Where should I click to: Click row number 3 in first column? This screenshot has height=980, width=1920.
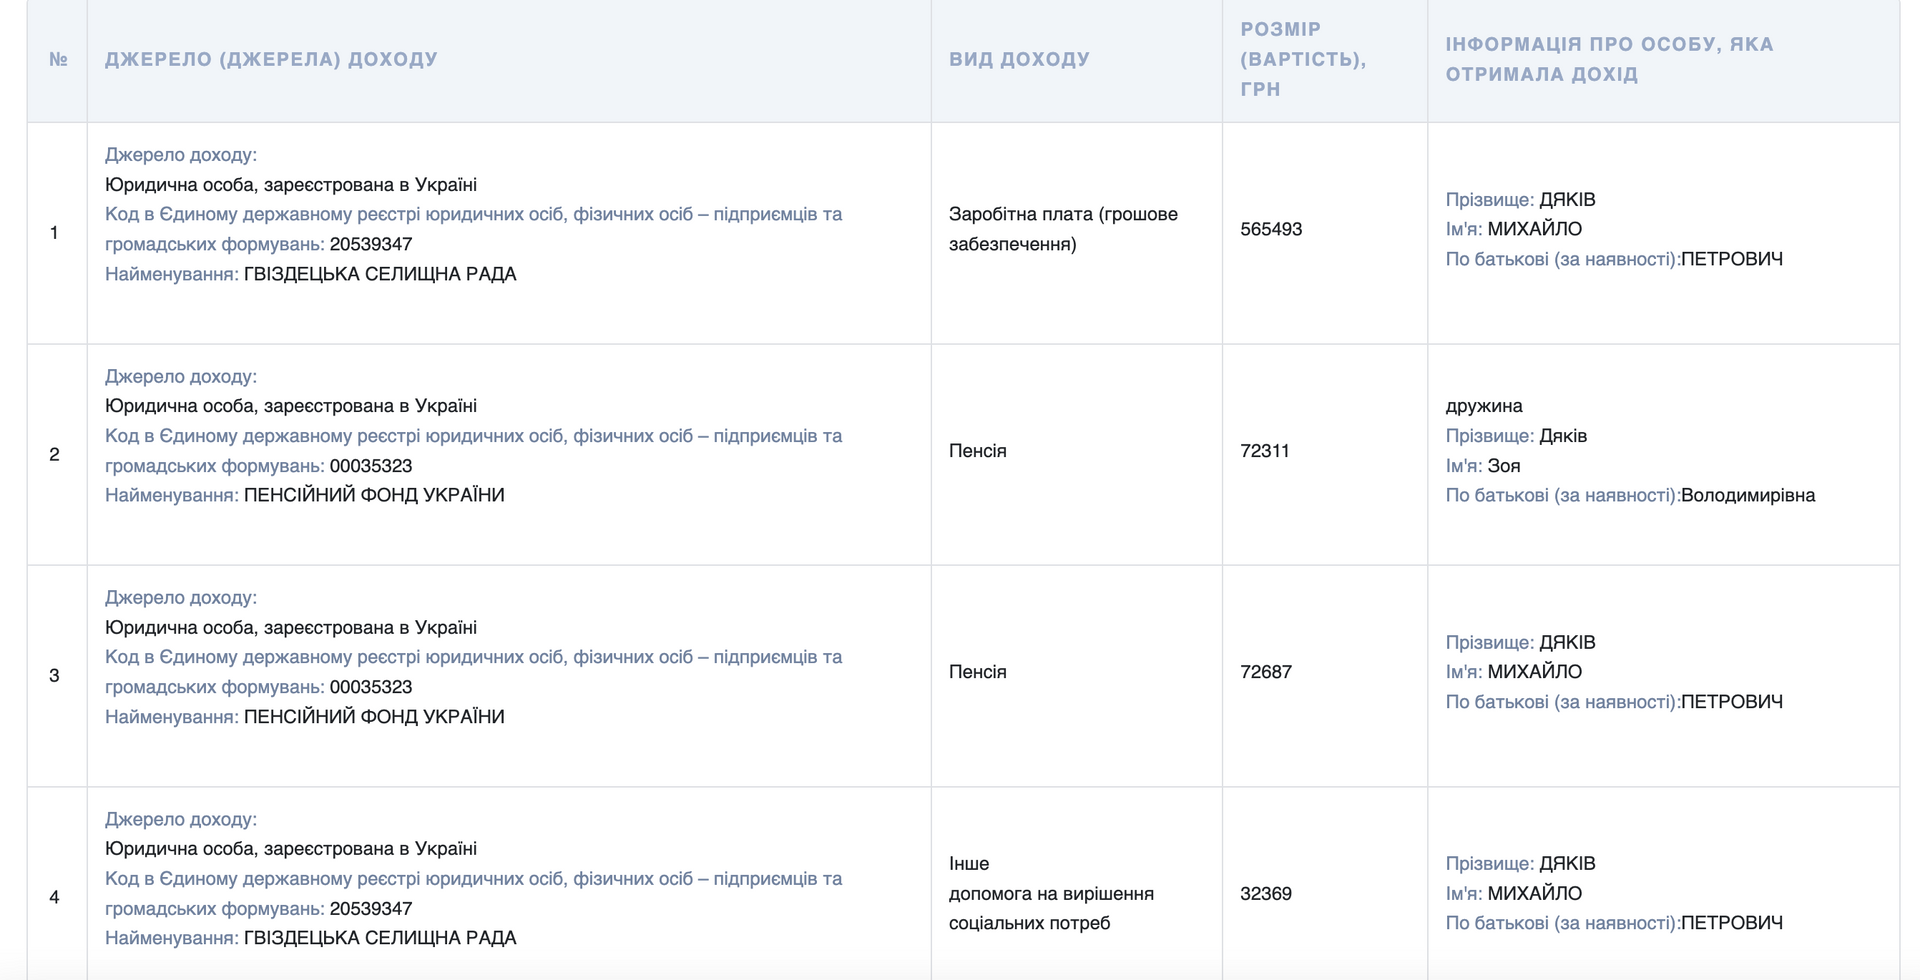coord(54,676)
